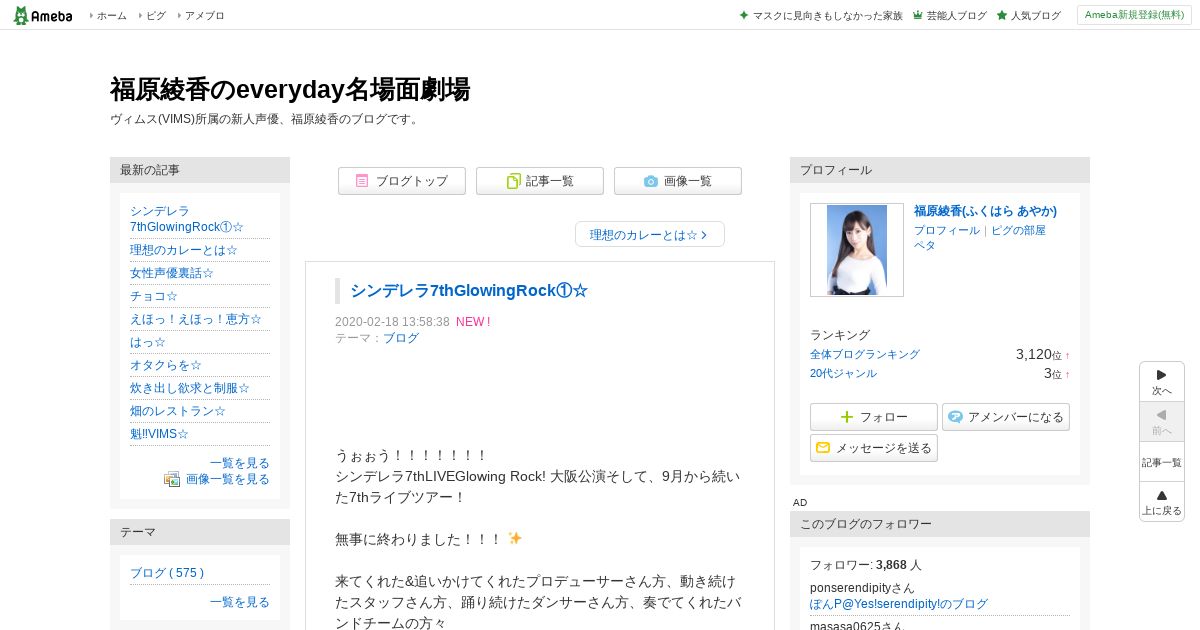The width and height of the screenshot is (1200, 630).
Task: Open sidebar entry チョコ☆
Action: pyautogui.click(x=154, y=296)
